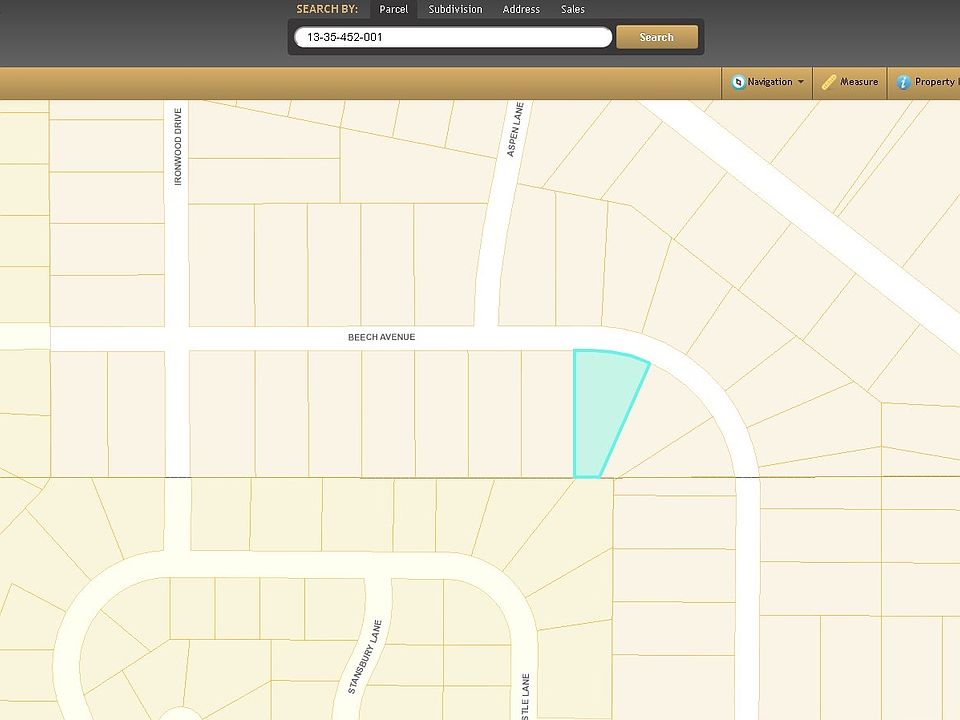Click the Ironwood Drive street label
Screen dimensions: 960x720
(x=178, y=146)
